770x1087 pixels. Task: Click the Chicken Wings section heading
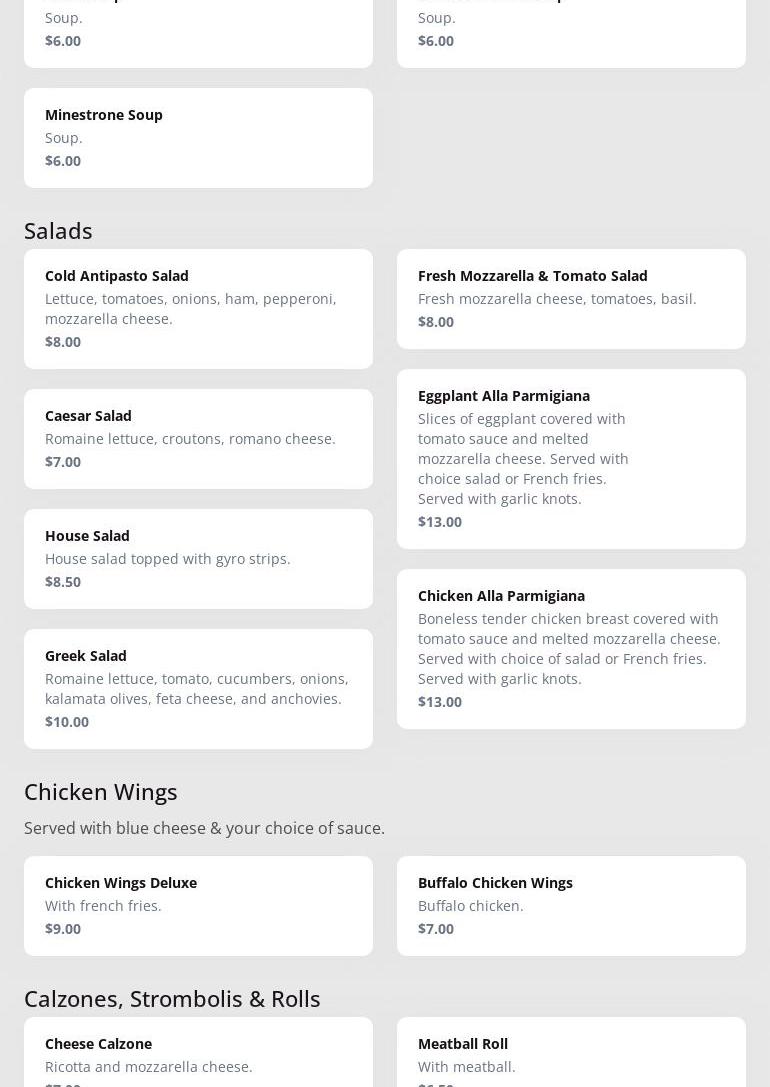(100, 791)
